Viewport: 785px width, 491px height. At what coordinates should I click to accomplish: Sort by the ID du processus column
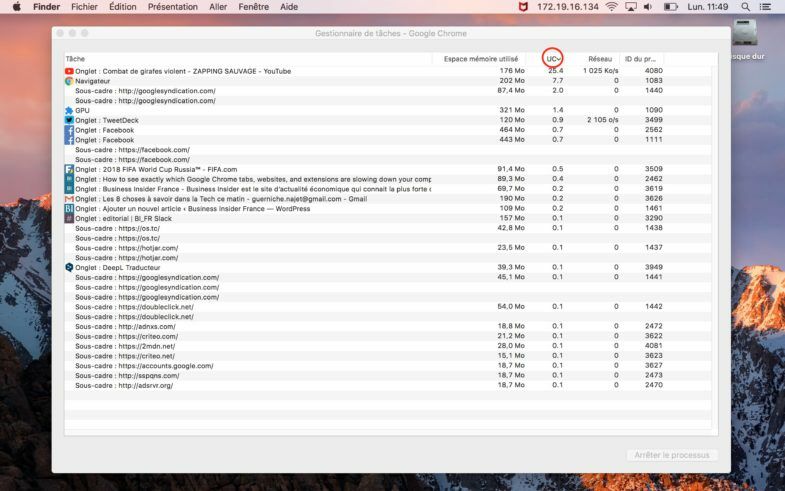pyautogui.click(x=640, y=59)
